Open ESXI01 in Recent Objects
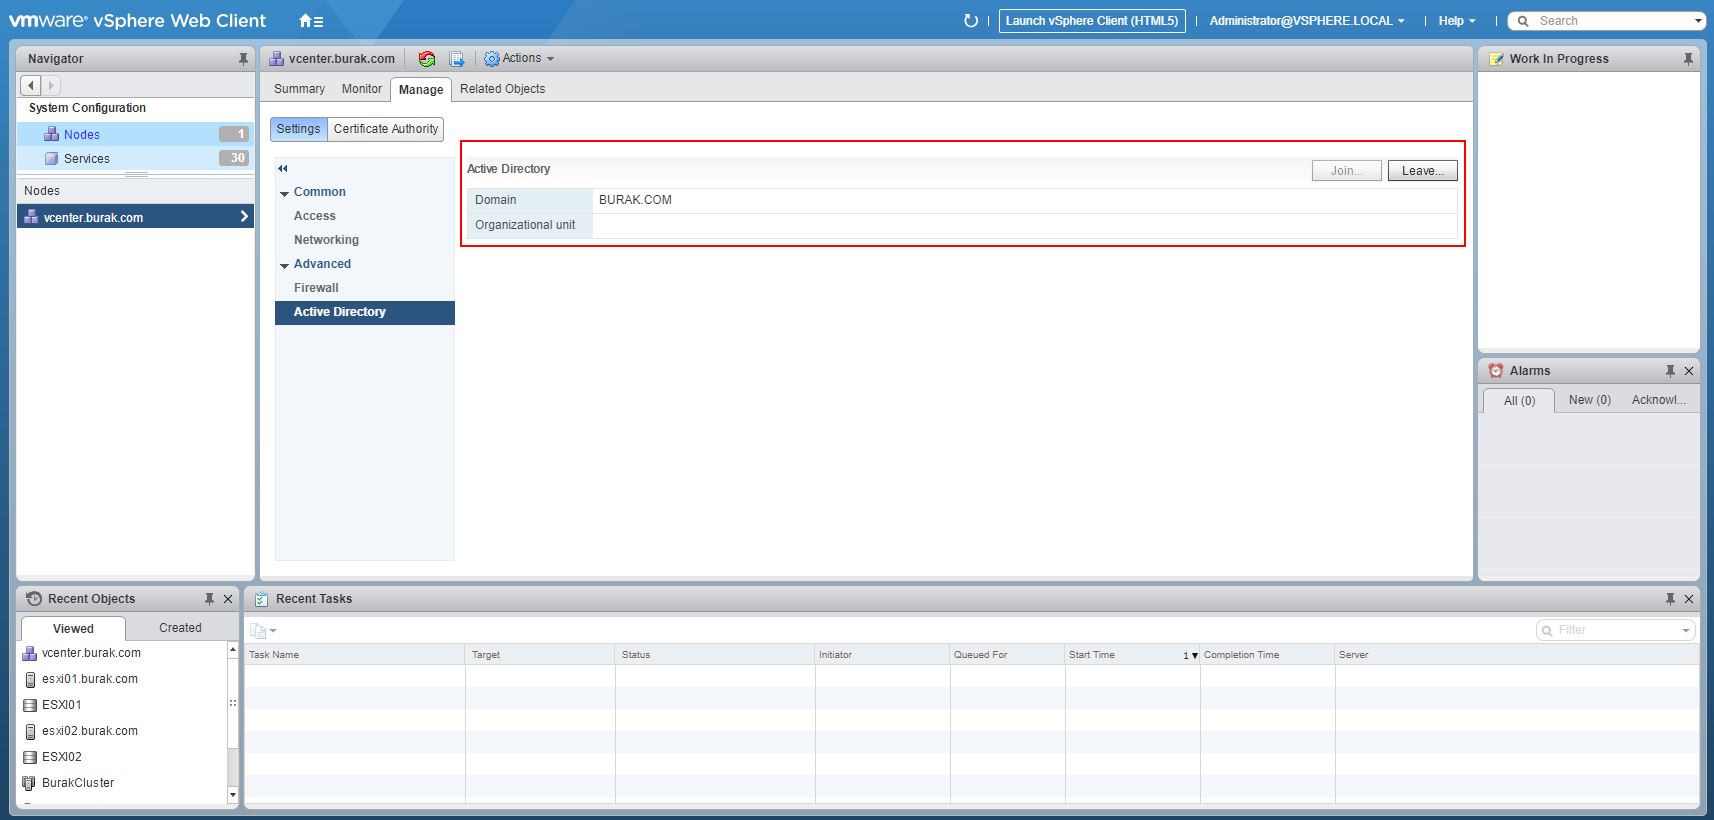The width and height of the screenshot is (1714, 820). 62,705
